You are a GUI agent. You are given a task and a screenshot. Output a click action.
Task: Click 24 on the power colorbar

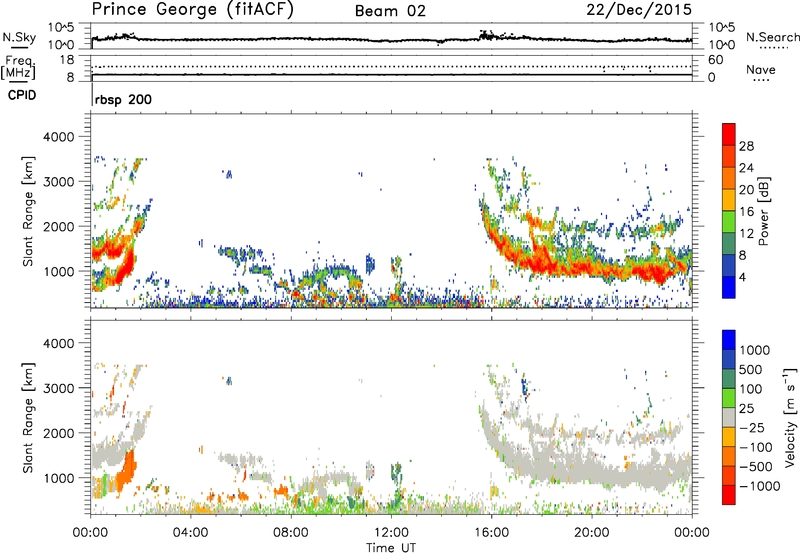(x=746, y=168)
